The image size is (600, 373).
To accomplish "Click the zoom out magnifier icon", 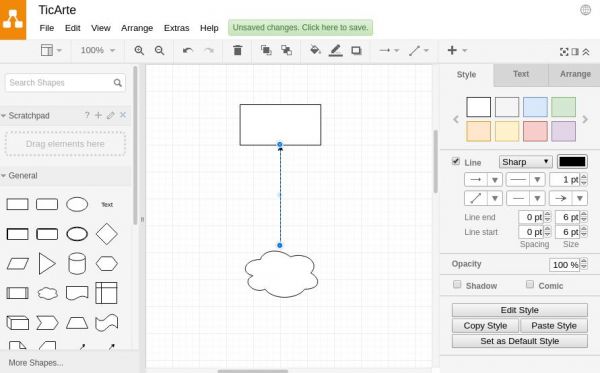I will (x=160, y=50).
